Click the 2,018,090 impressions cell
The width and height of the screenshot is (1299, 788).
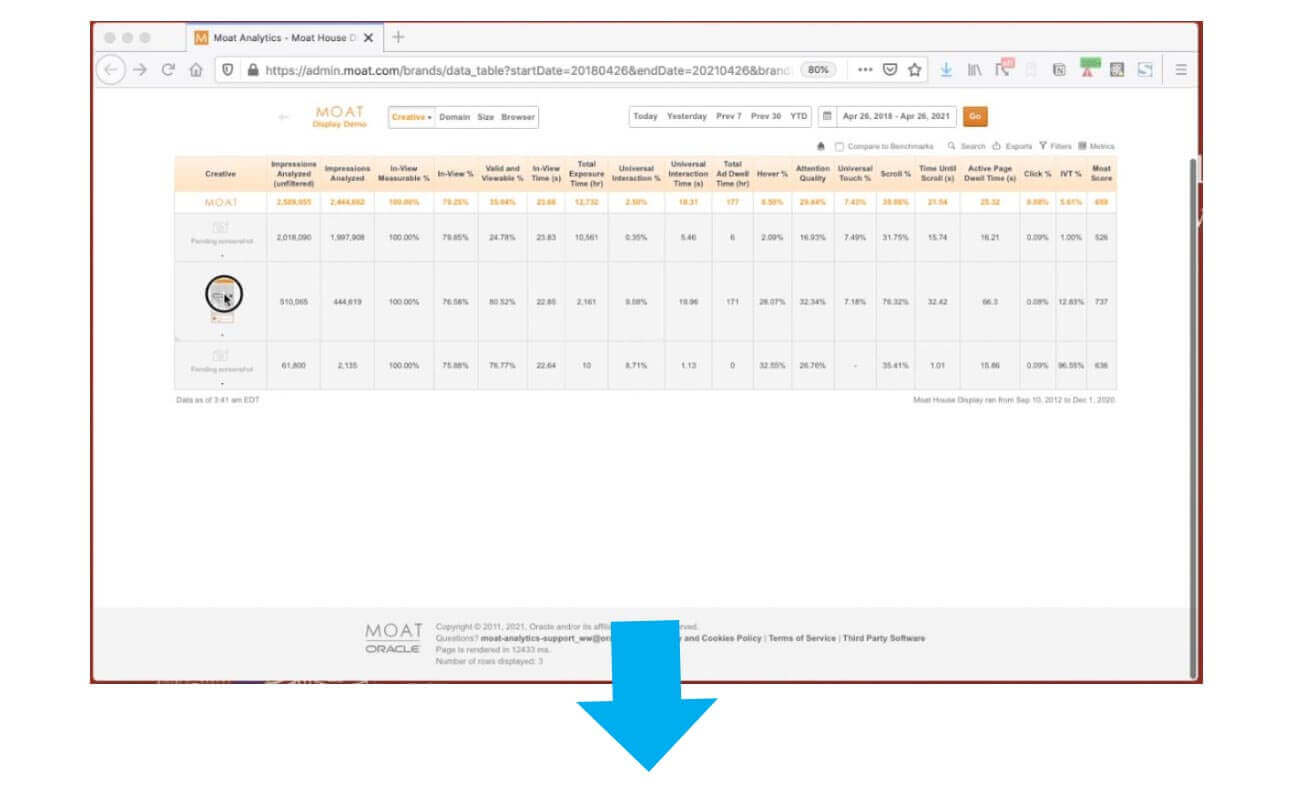[293, 237]
